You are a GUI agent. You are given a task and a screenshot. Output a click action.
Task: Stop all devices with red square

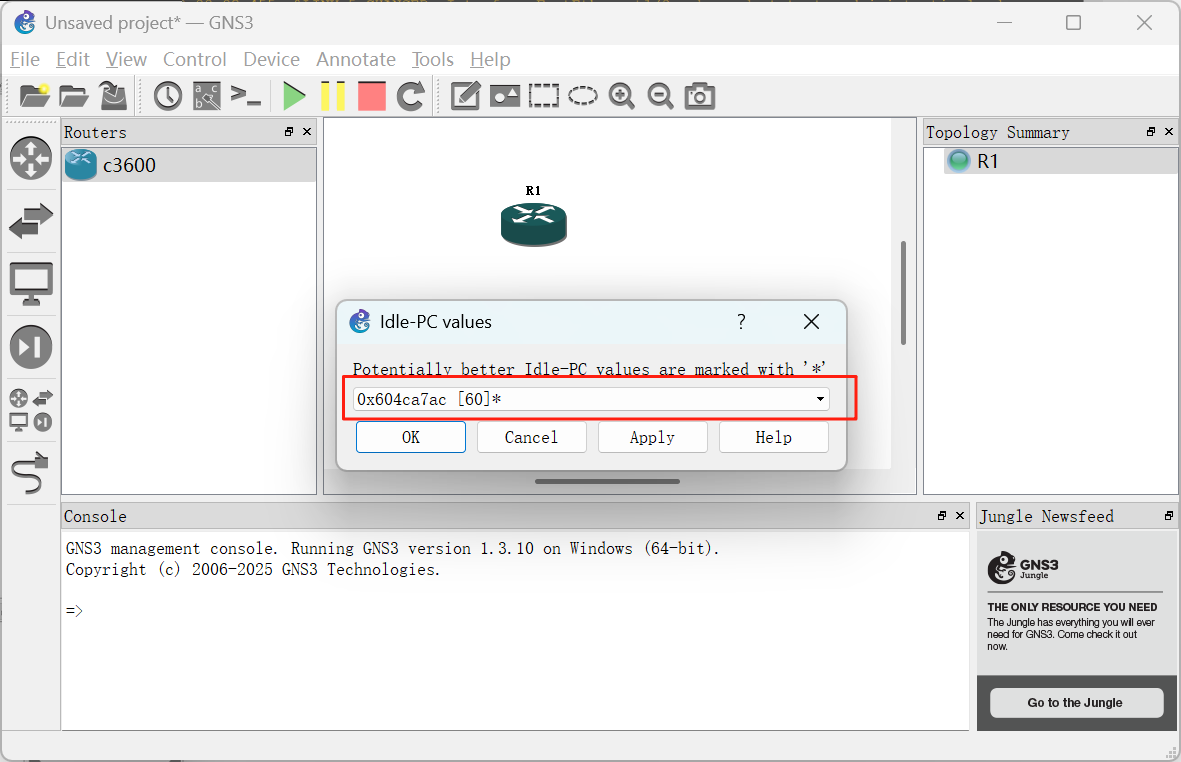coord(371,96)
